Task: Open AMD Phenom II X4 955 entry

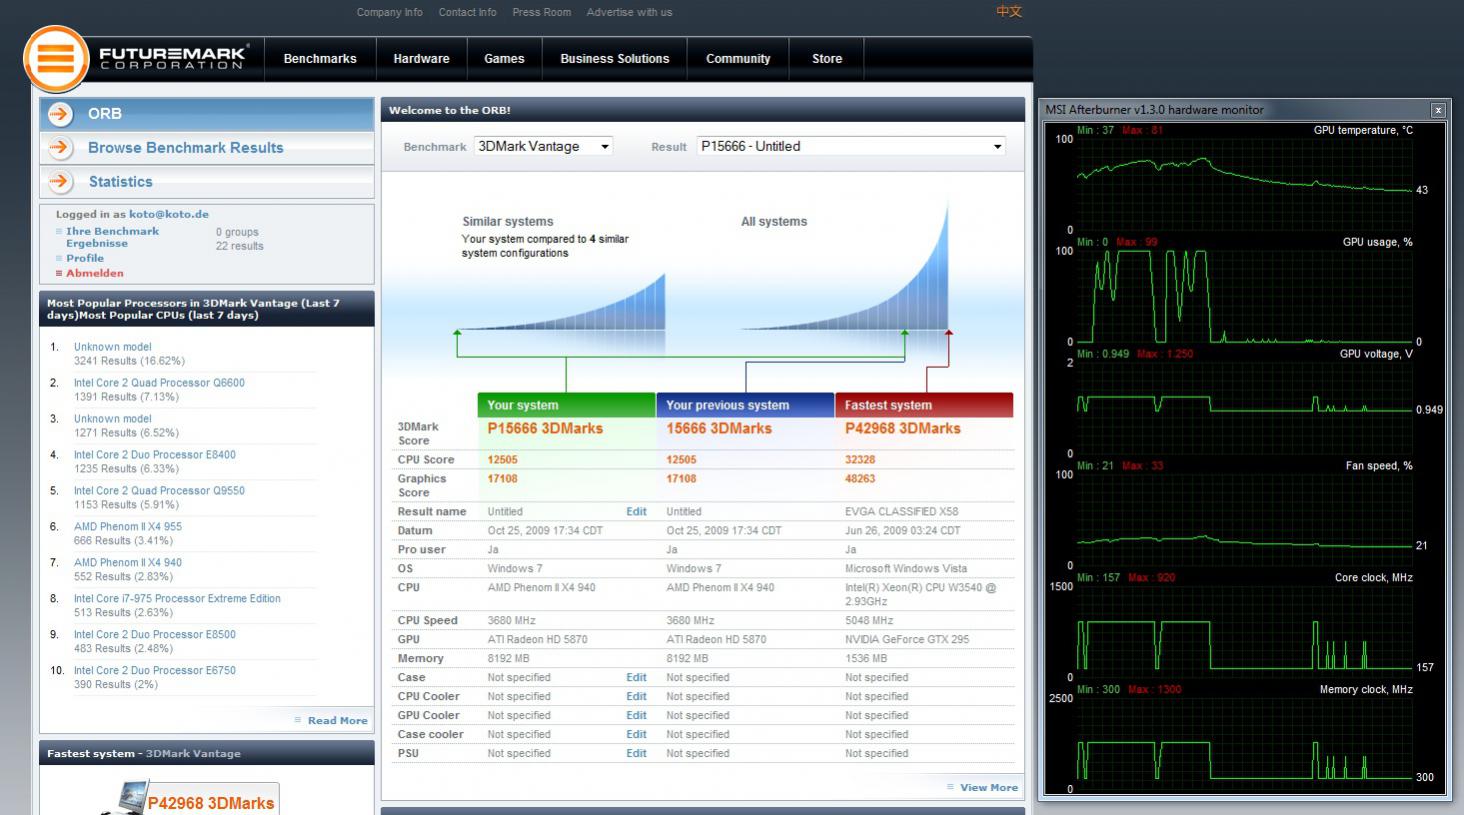Action: tap(128, 527)
